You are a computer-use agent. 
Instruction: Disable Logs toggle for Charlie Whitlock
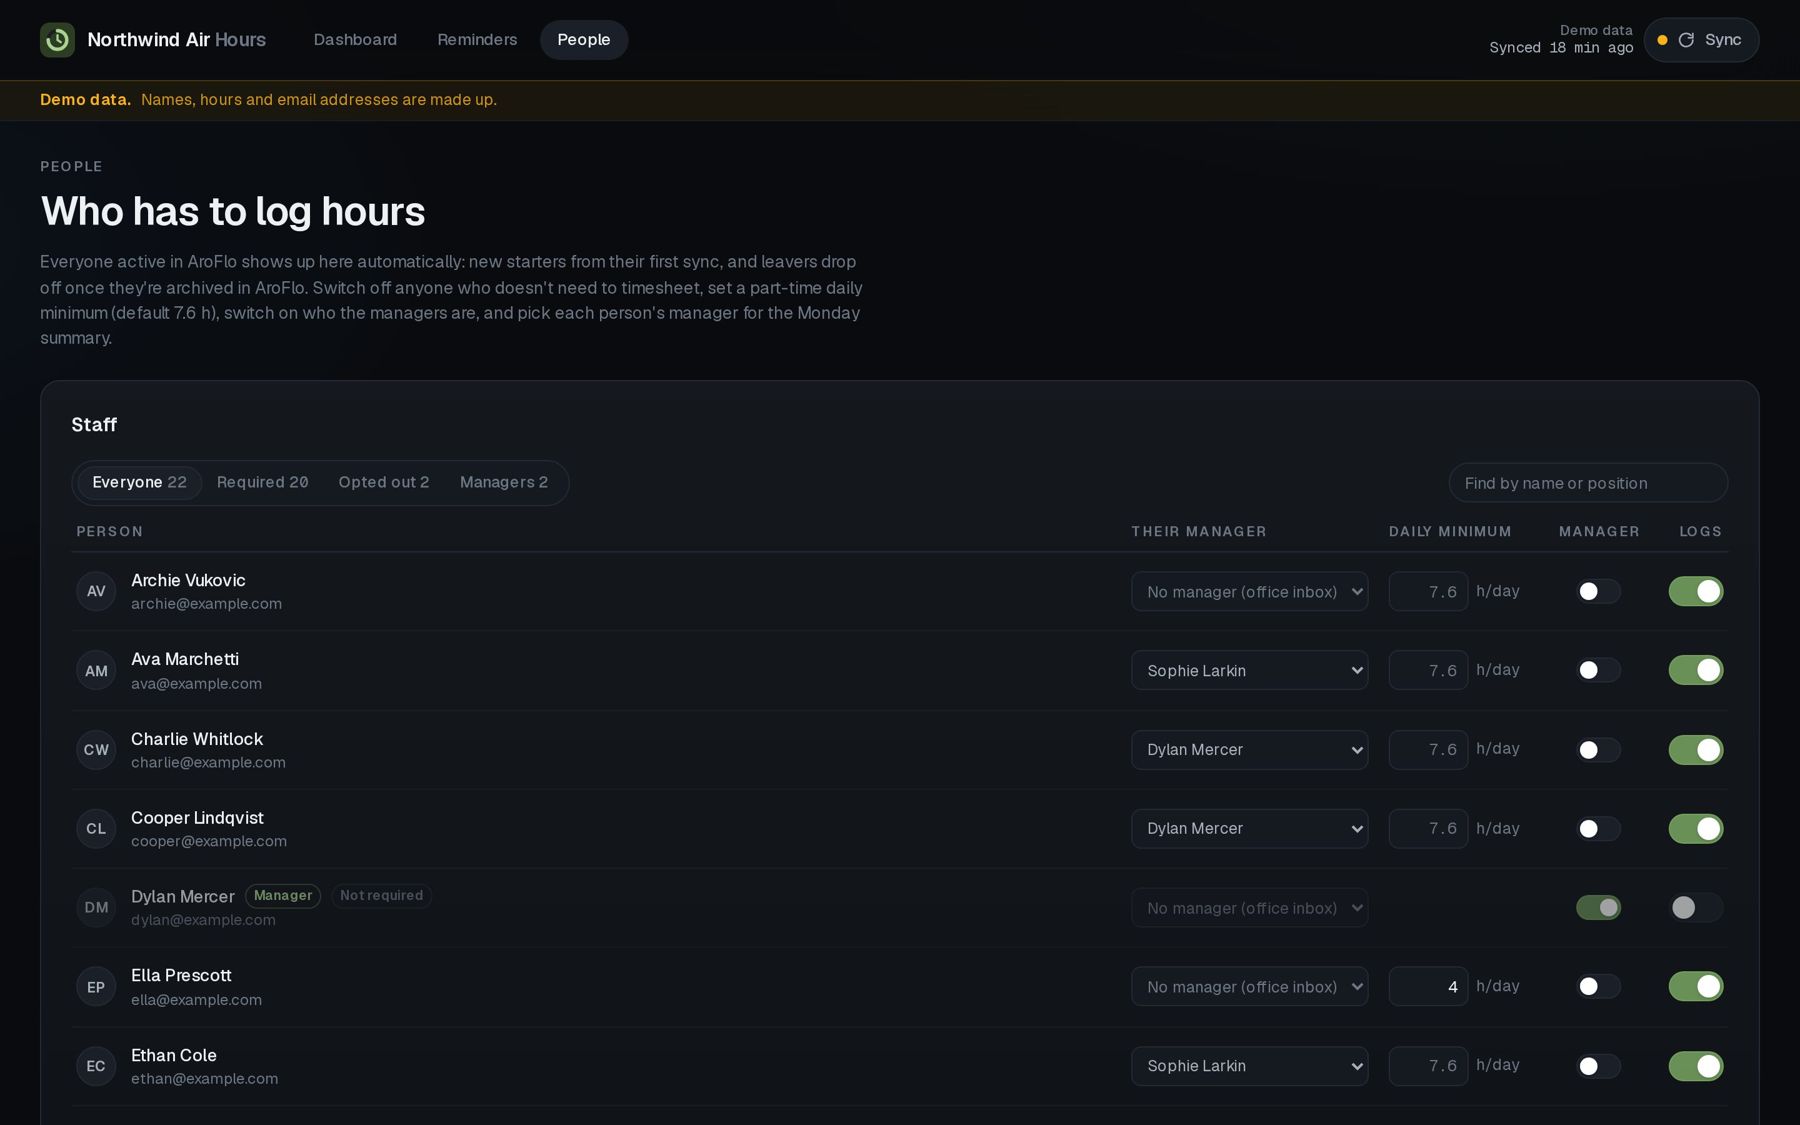pos(1696,750)
